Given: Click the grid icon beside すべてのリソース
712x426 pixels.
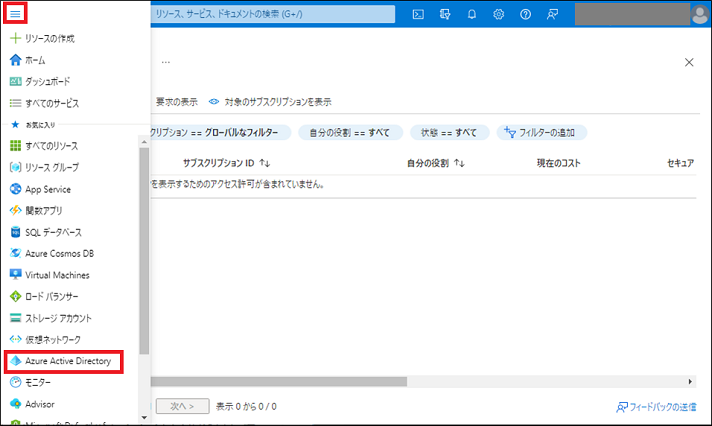Looking at the screenshot, I should click(x=15, y=145).
